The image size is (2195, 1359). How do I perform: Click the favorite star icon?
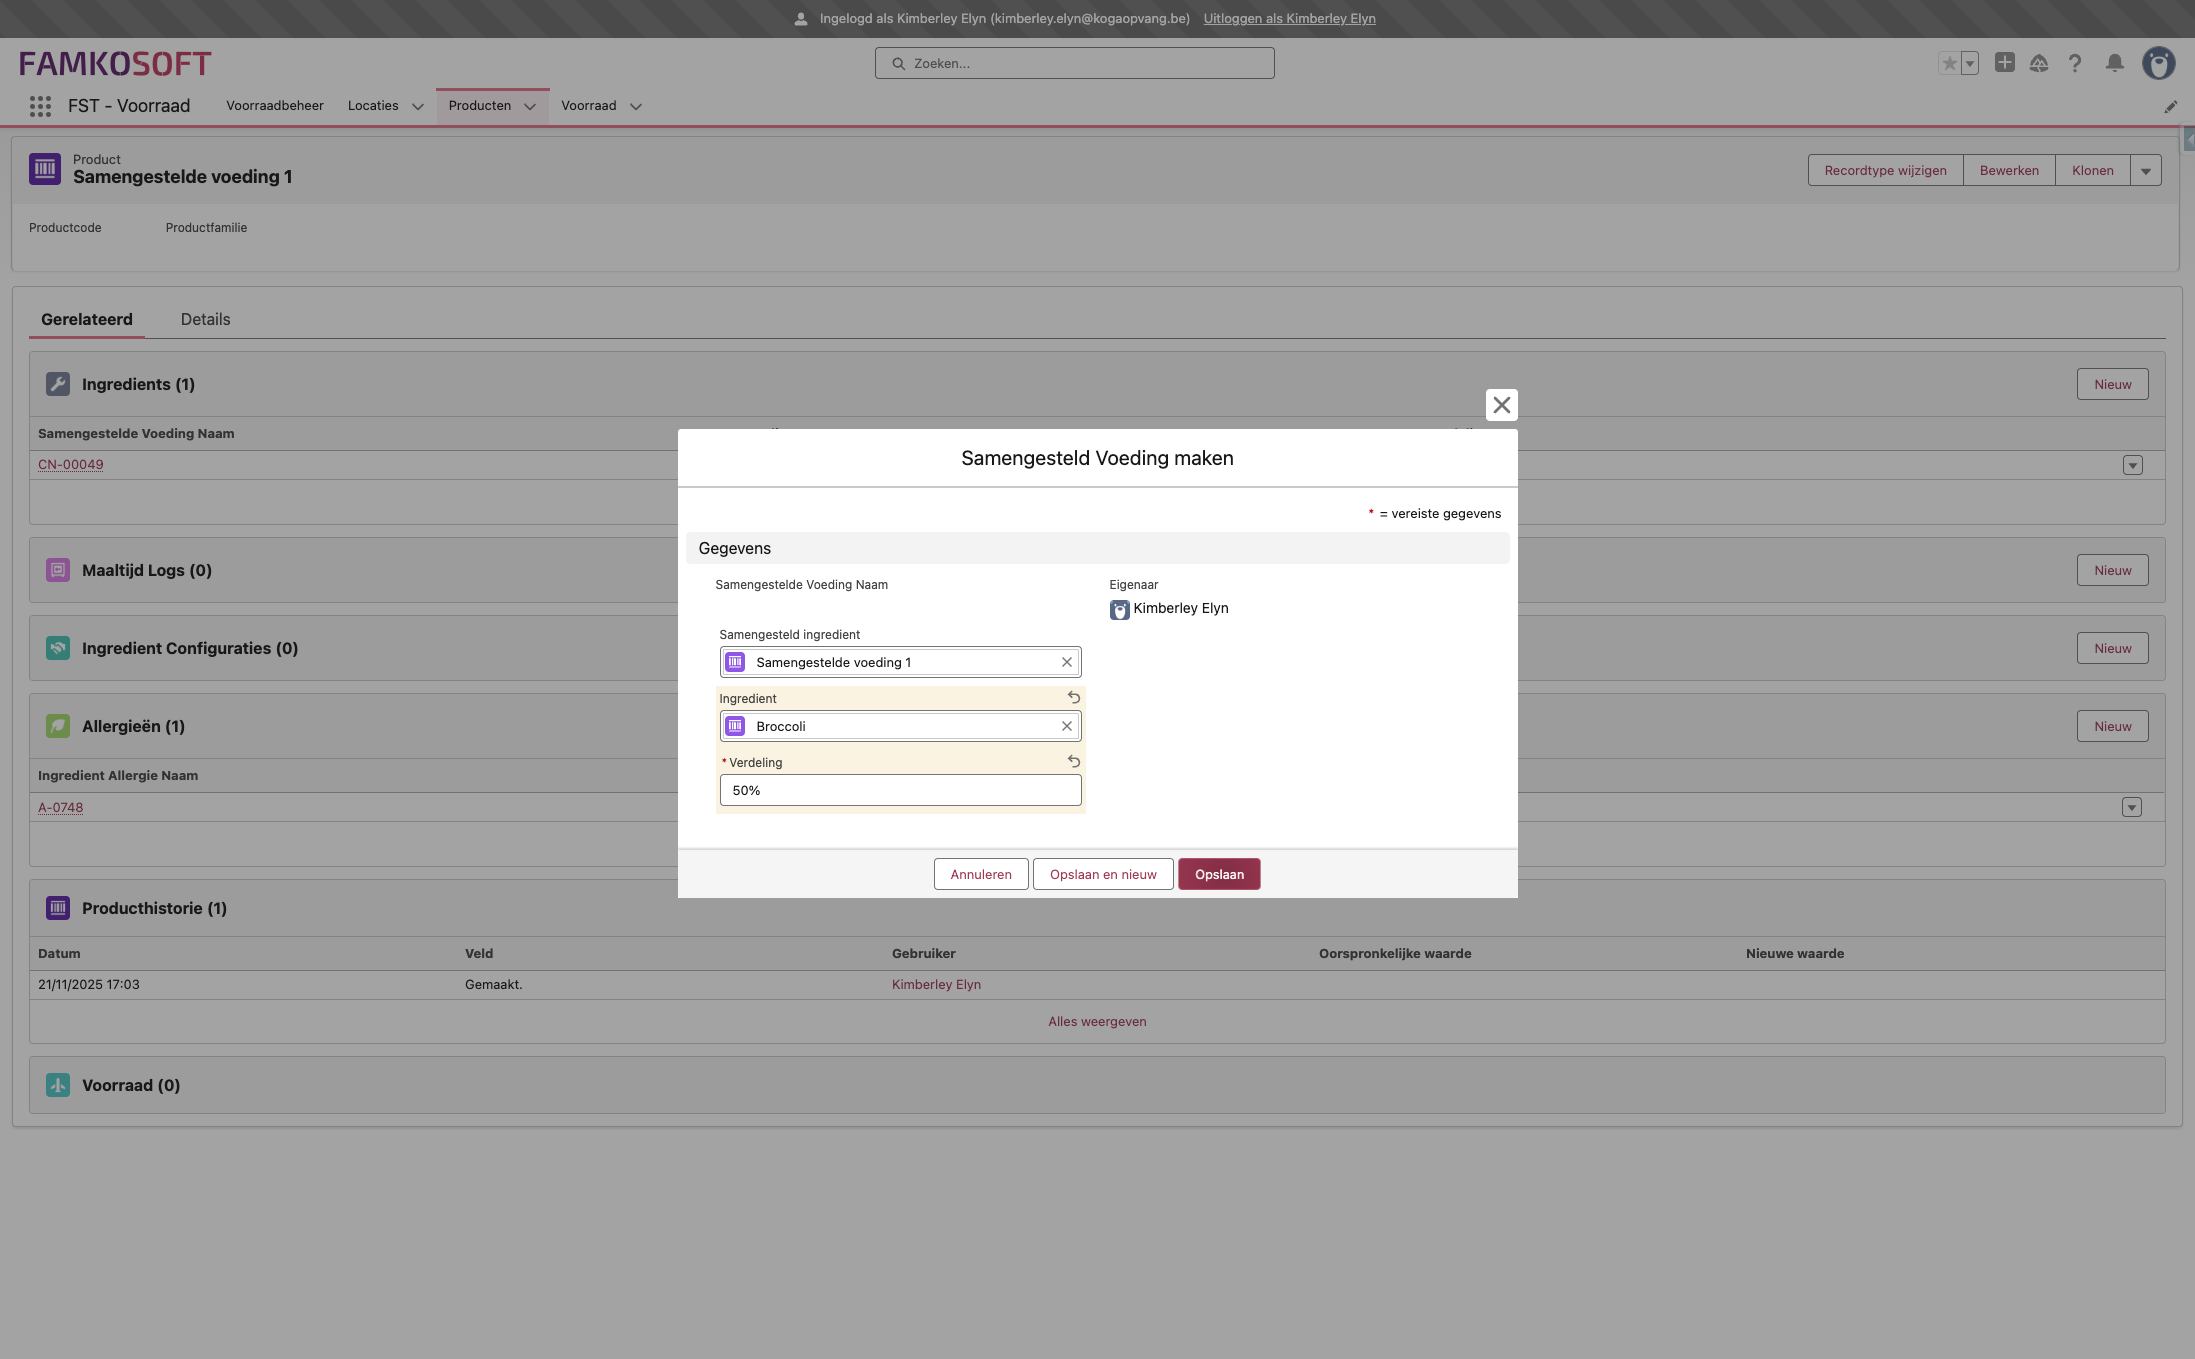point(1949,63)
